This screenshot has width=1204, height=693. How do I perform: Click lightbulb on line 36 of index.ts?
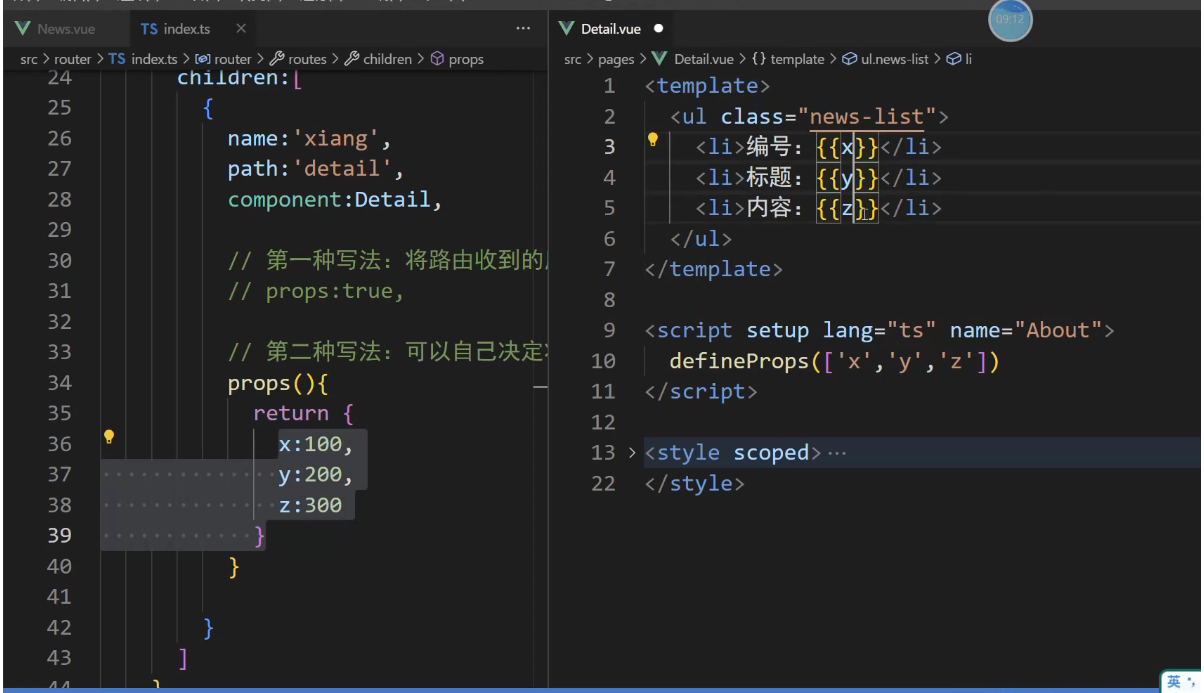(x=109, y=437)
